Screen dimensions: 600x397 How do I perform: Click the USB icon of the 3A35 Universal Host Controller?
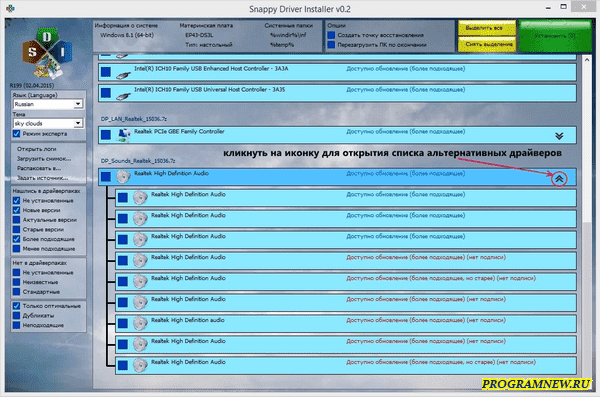click(123, 96)
